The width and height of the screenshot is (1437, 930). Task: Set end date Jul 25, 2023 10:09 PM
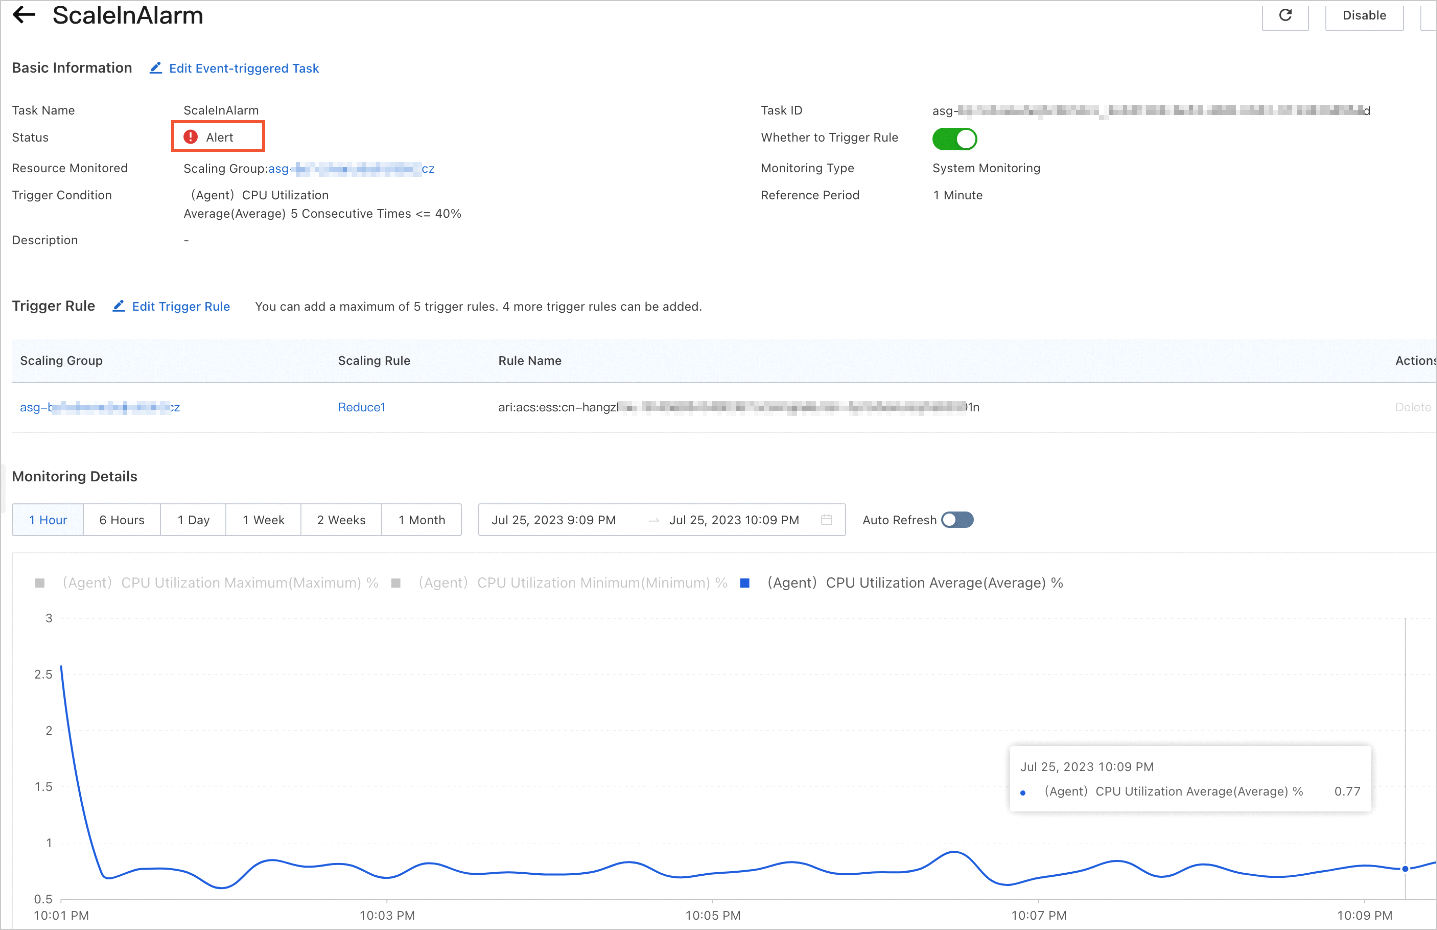[x=734, y=520]
